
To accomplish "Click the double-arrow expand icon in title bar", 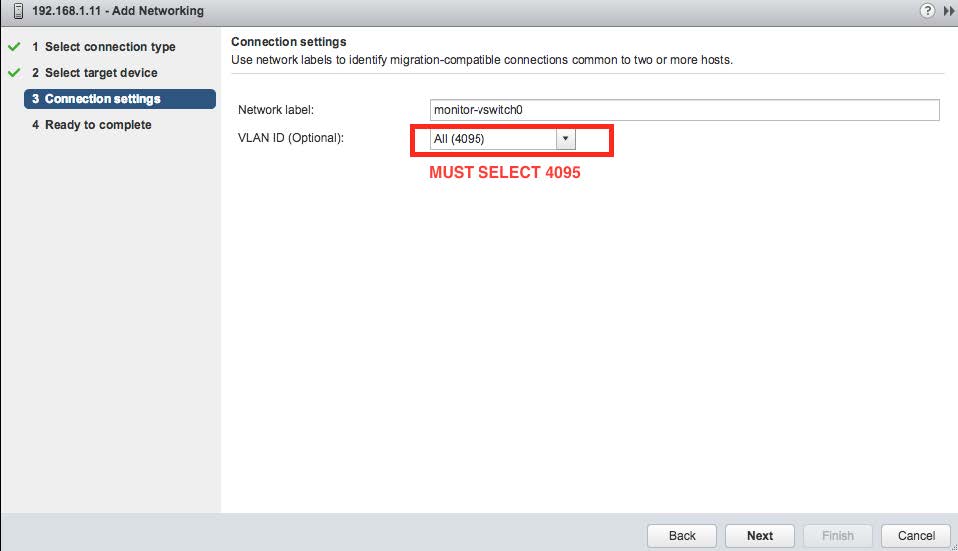I will point(949,11).
